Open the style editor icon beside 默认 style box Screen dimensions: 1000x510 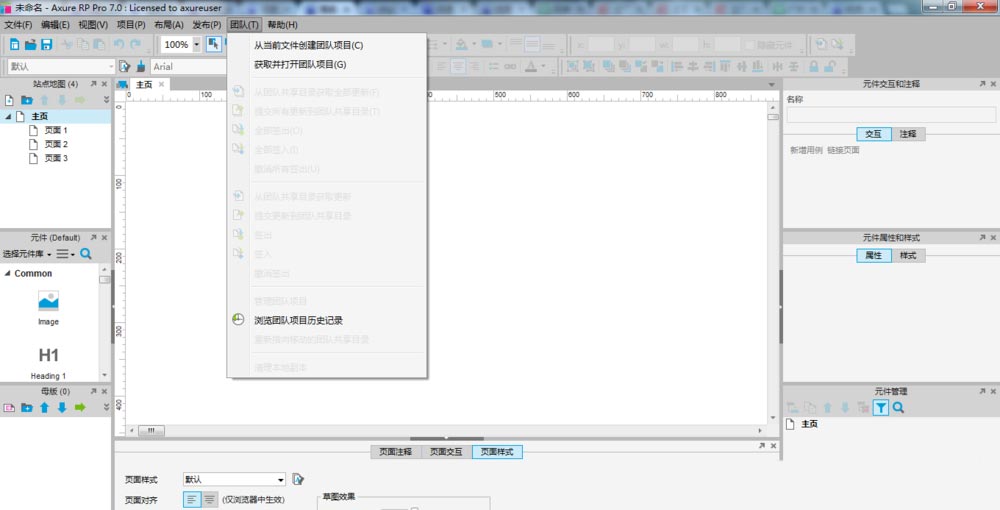tap(124, 66)
